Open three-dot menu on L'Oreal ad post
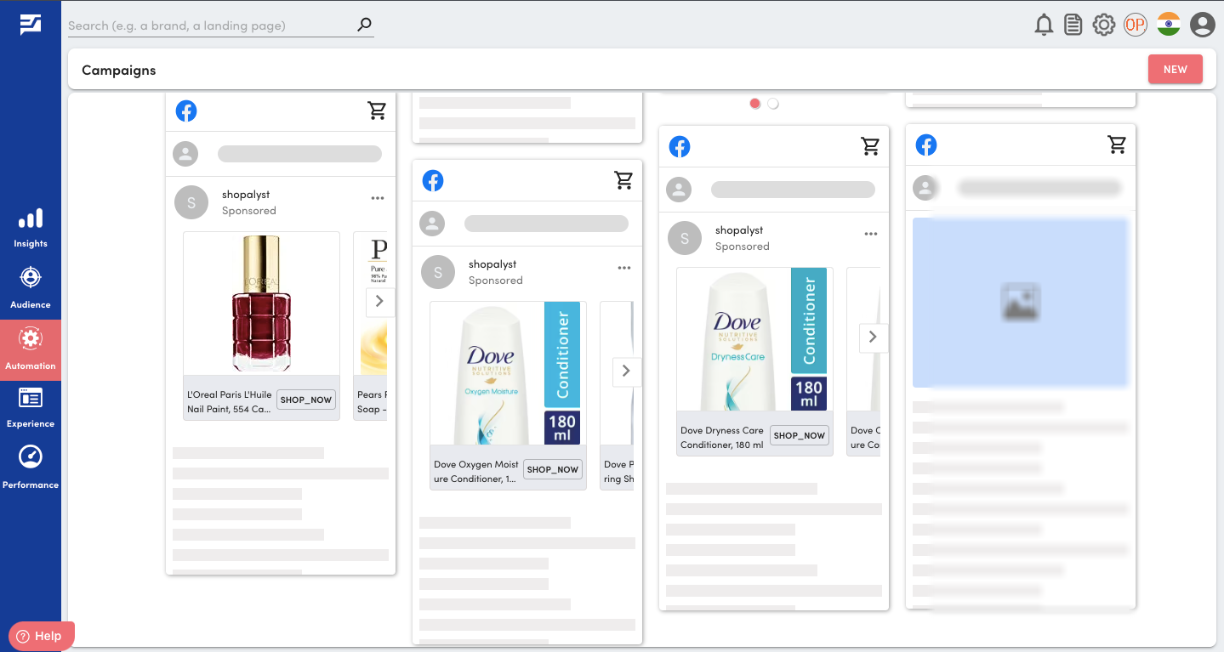Screen dimensions: 1224x652 377,198
